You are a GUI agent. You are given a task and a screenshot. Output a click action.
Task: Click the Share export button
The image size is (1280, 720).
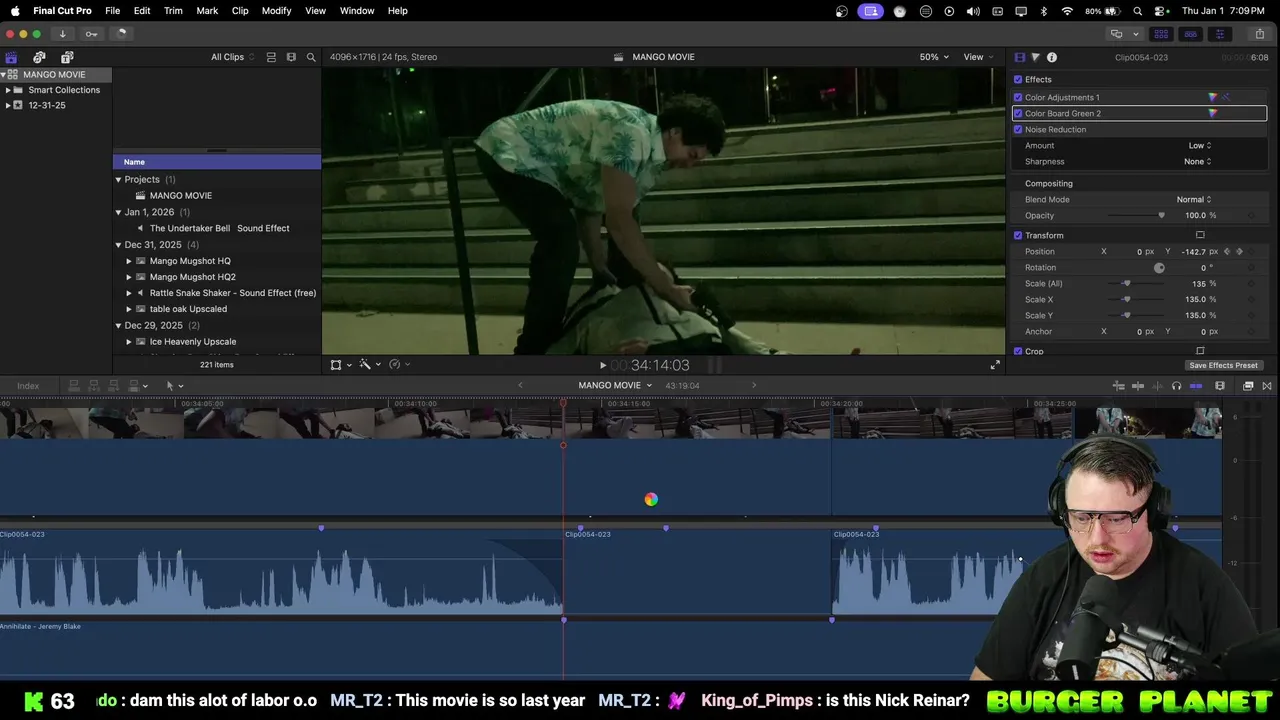[x=1259, y=33]
